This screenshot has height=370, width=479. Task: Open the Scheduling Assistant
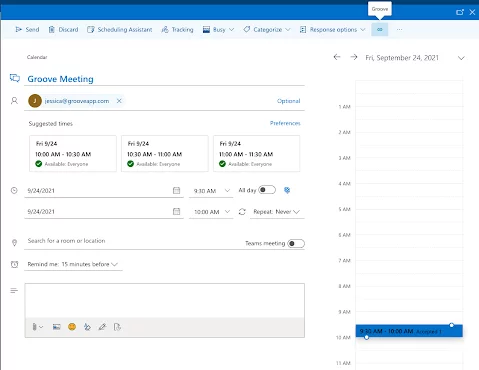(120, 30)
